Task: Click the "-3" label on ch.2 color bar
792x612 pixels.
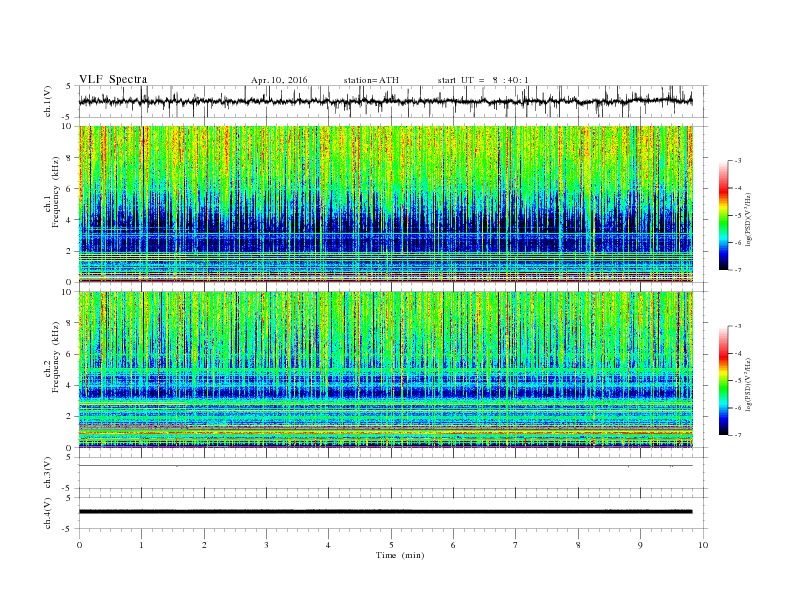Action: point(738,326)
